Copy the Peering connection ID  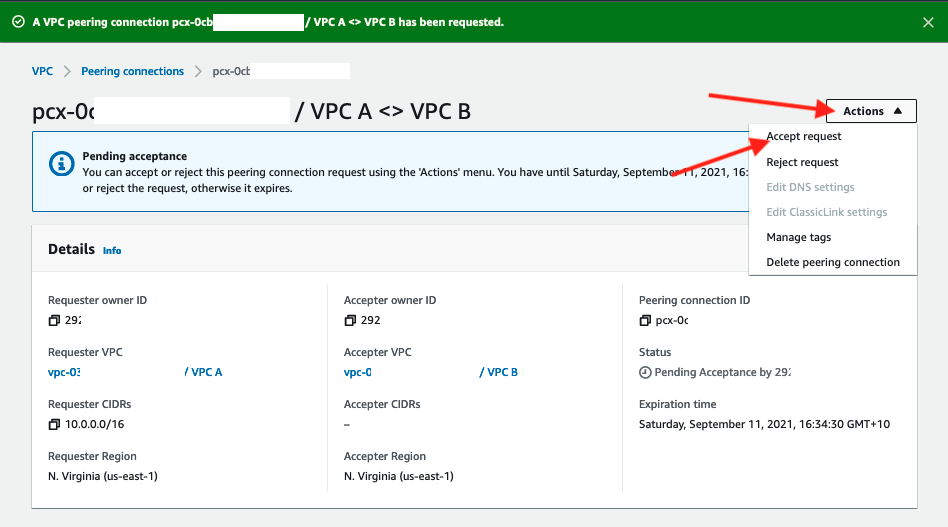point(645,320)
